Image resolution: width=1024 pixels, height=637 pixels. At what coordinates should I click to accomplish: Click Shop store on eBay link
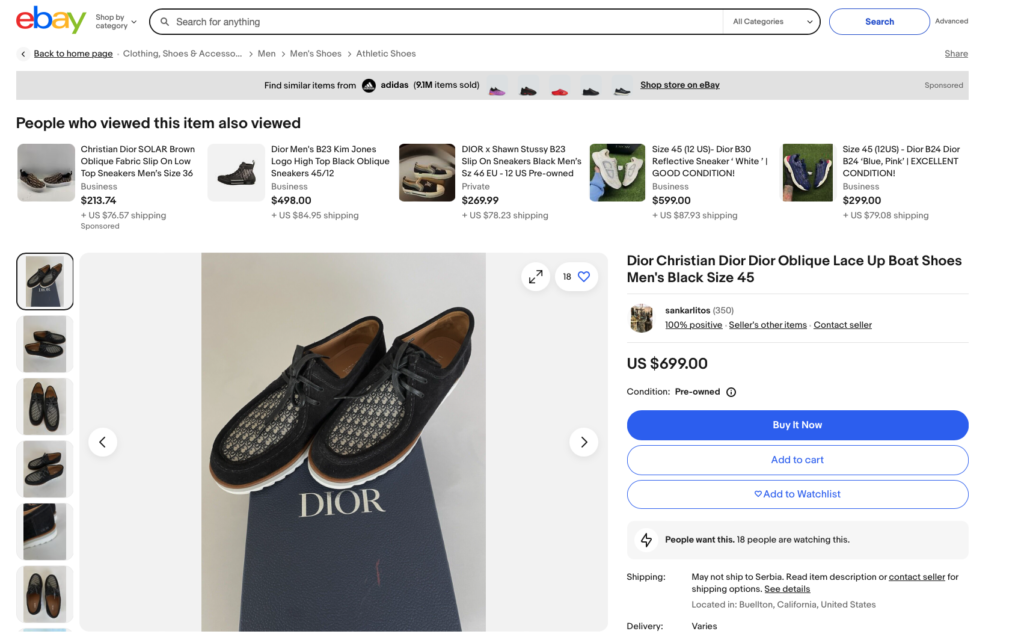coord(680,85)
